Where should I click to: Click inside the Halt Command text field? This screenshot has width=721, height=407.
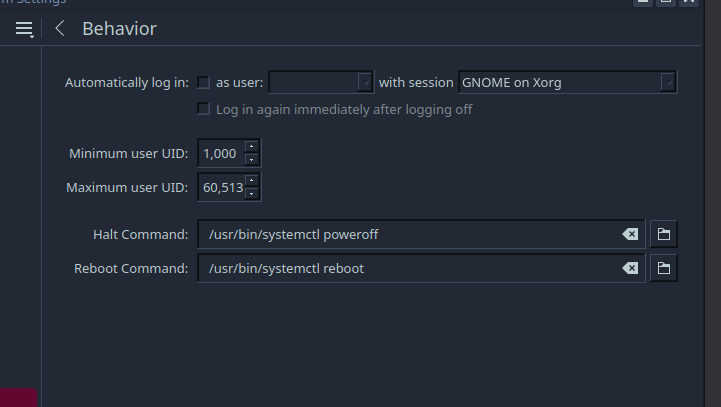pyautogui.click(x=409, y=234)
